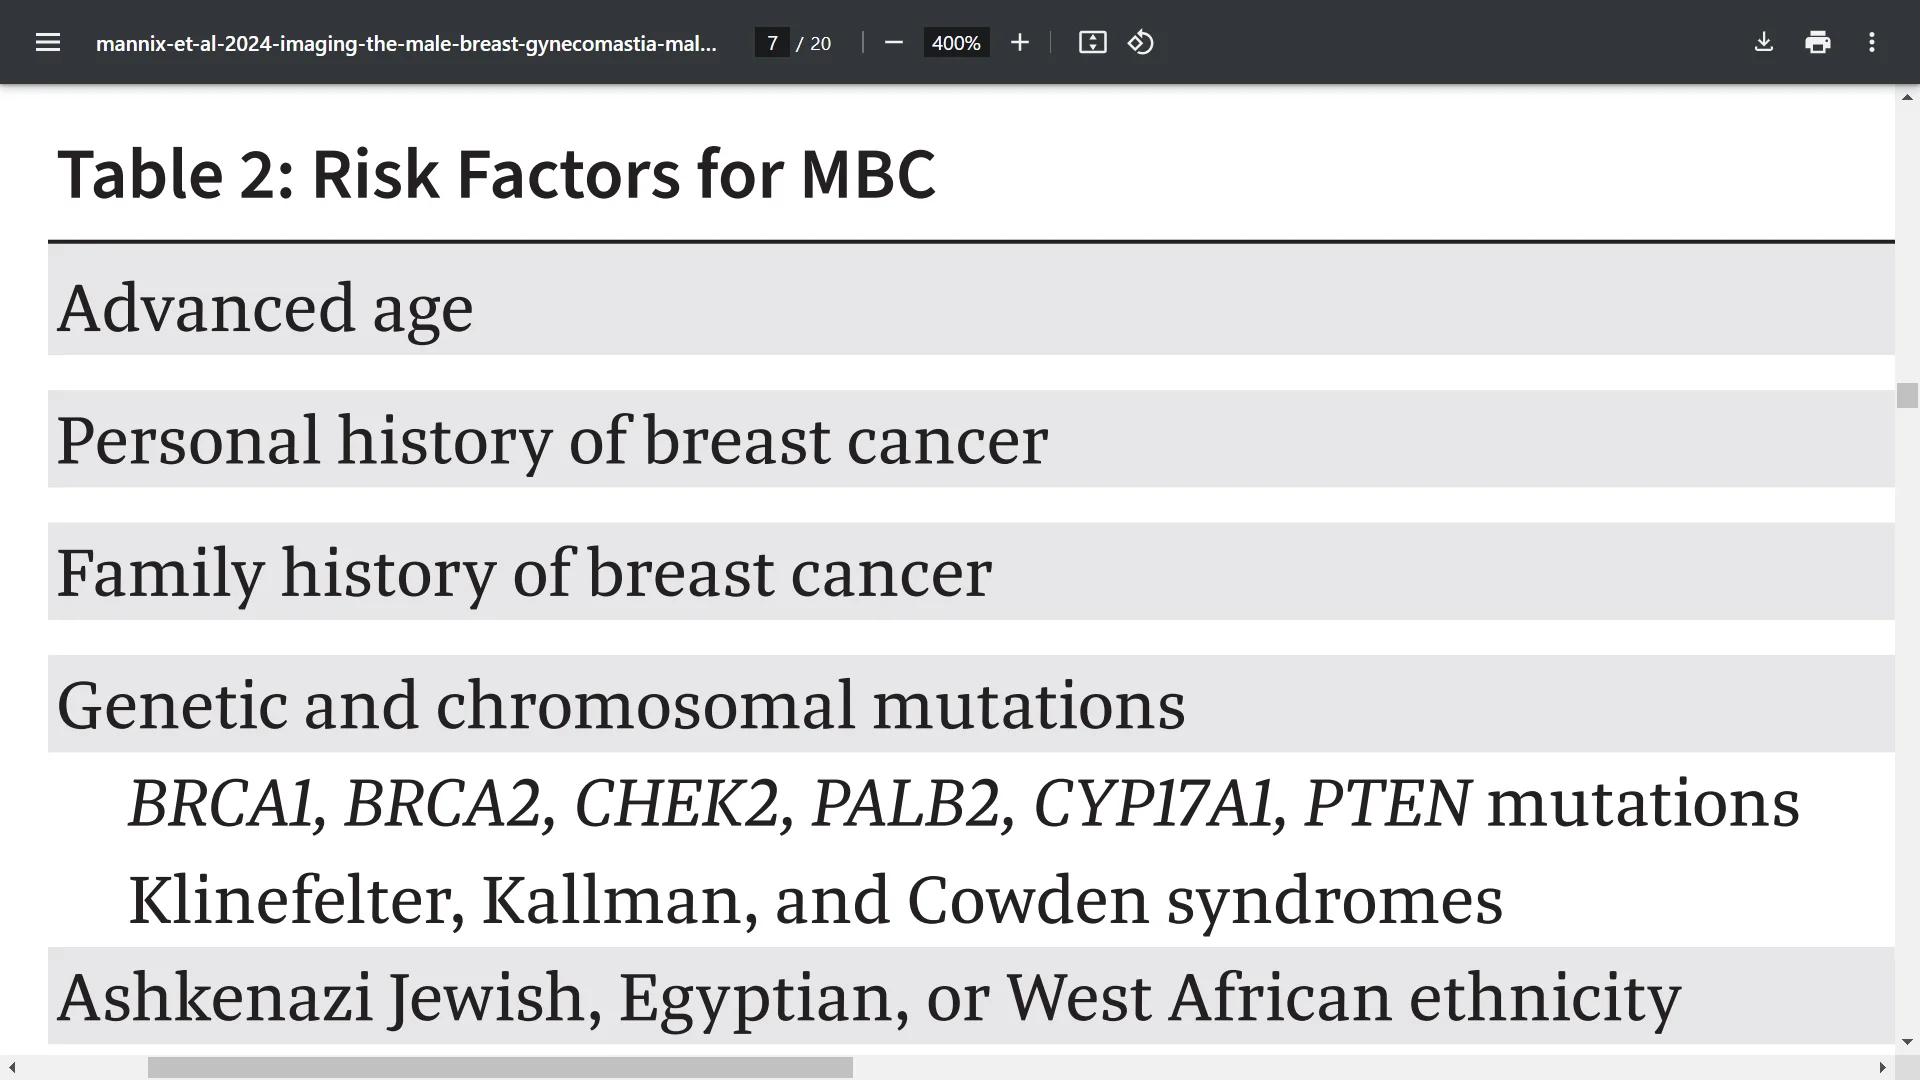Click the Table 2 Risk Factors heading

[x=497, y=174]
